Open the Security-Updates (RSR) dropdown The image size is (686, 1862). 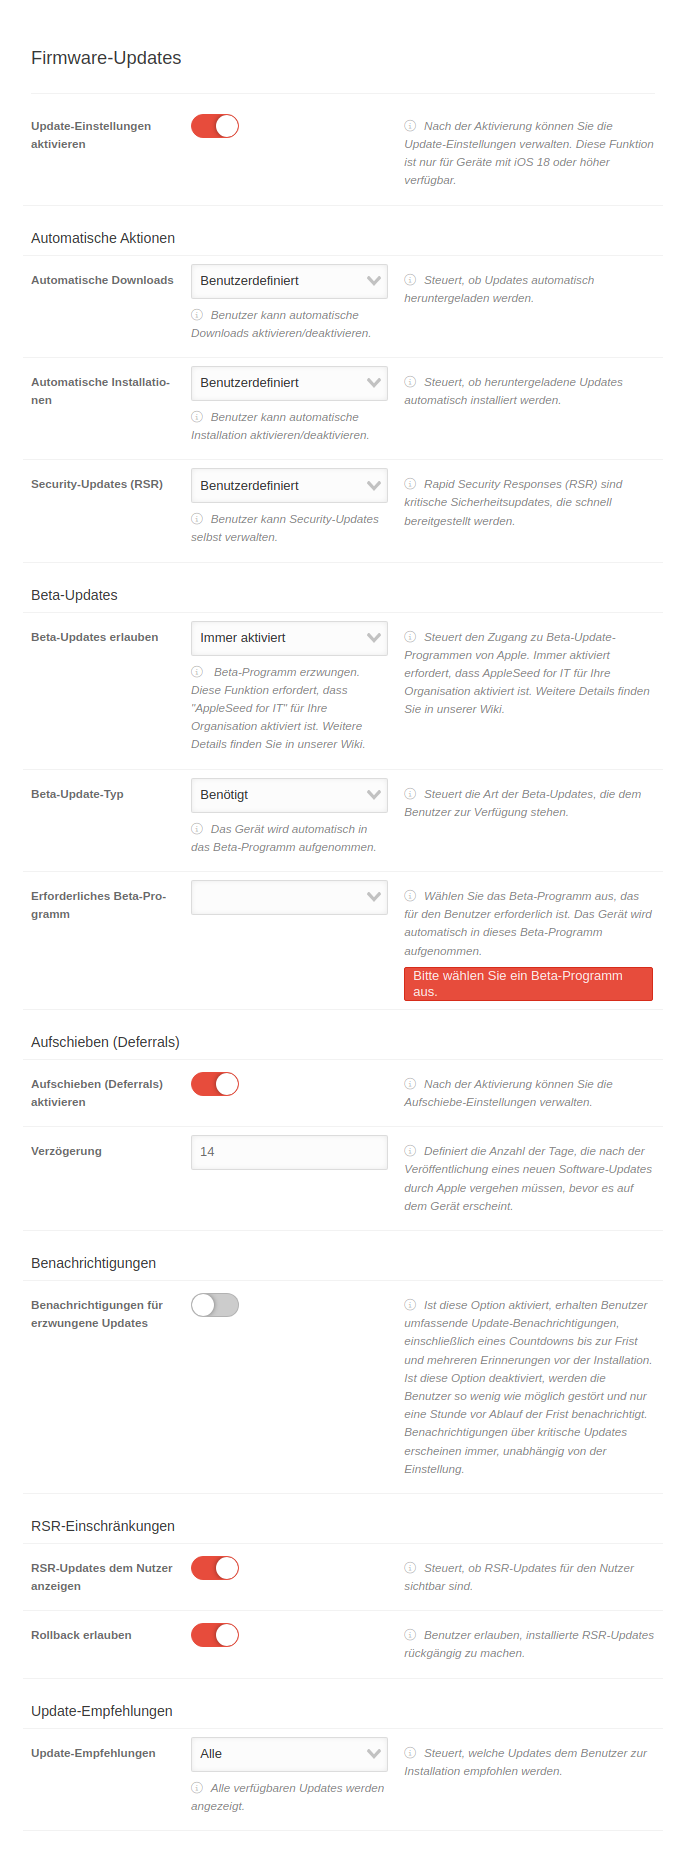coord(289,486)
